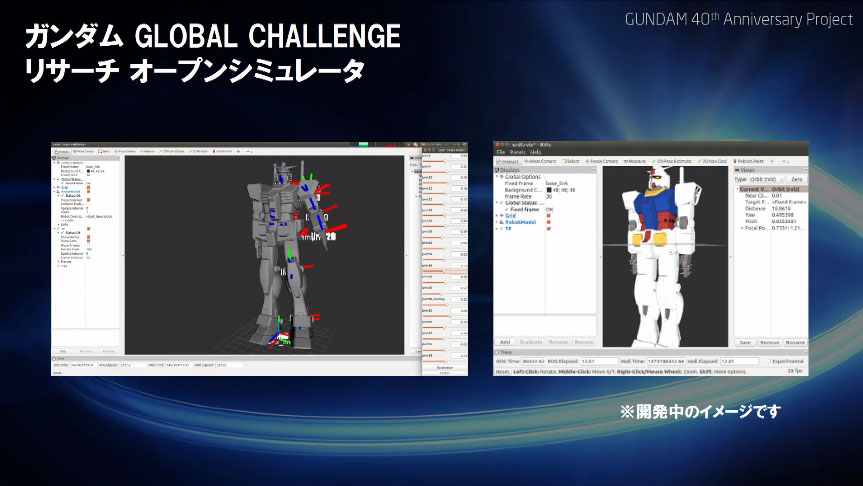Viewport: 863px width, 486px height.
Task: Toggle Grid checkbox in gray Gundam RViz window
Action: click(88, 187)
